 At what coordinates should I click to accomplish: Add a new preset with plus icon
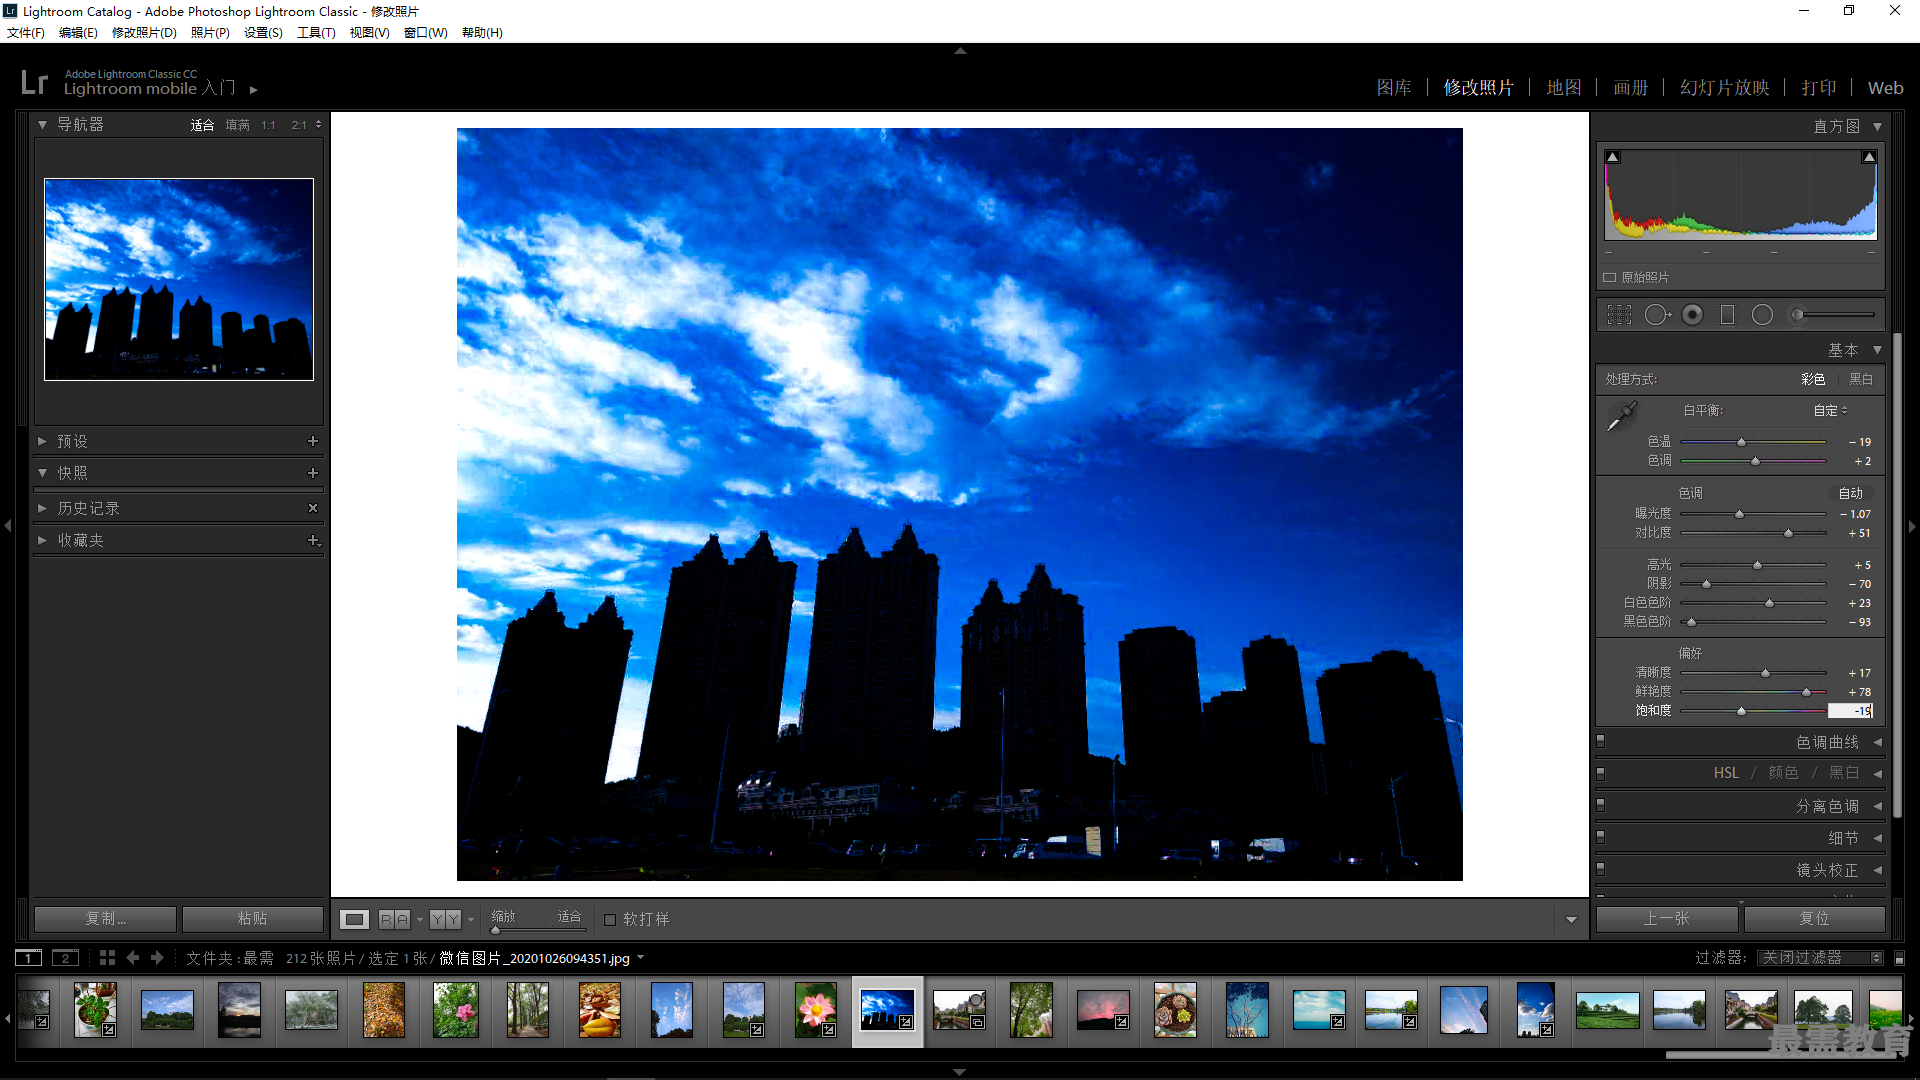click(313, 441)
